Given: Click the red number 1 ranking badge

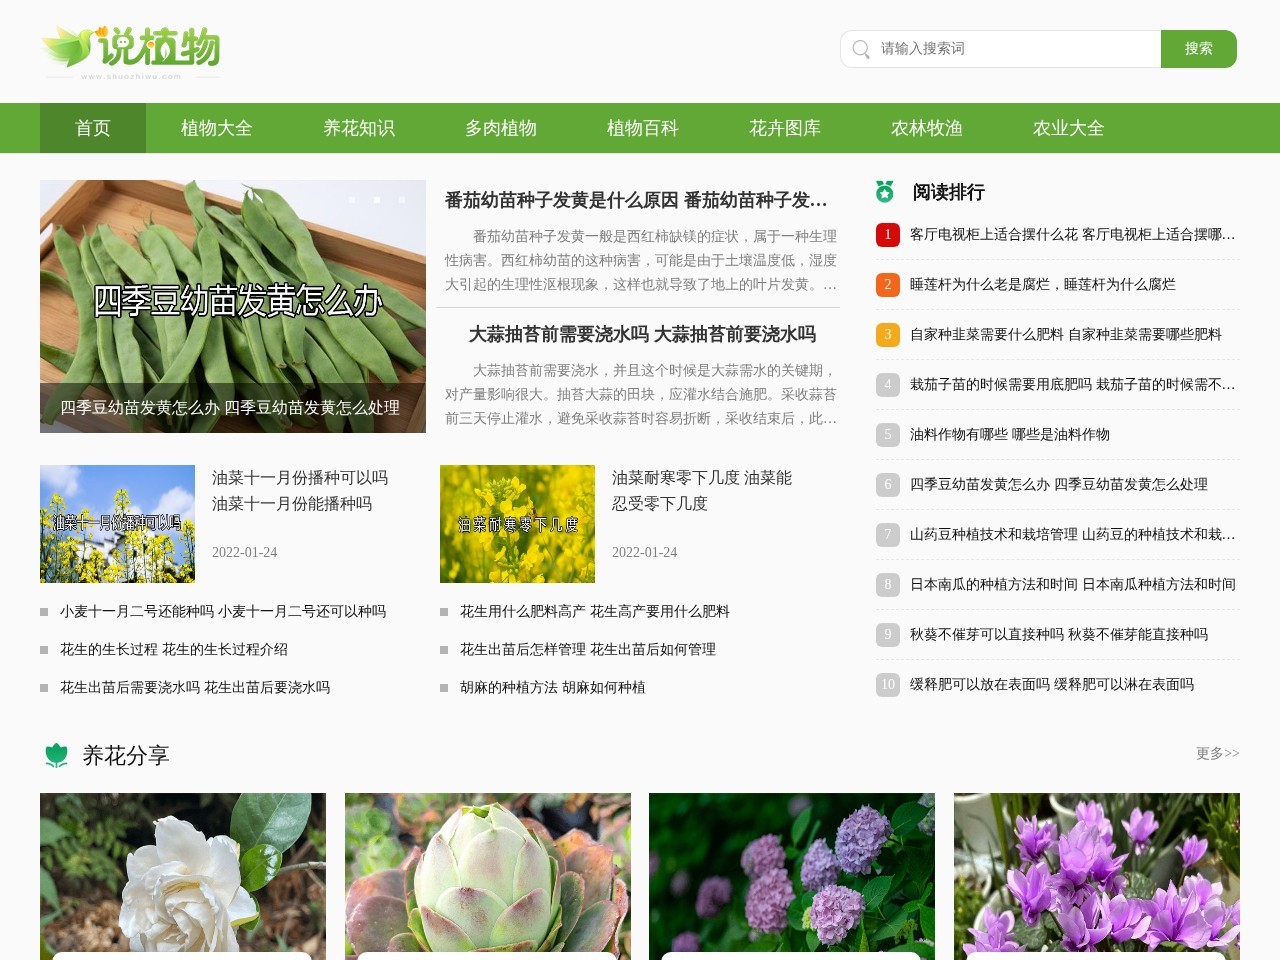Looking at the screenshot, I should point(887,235).
